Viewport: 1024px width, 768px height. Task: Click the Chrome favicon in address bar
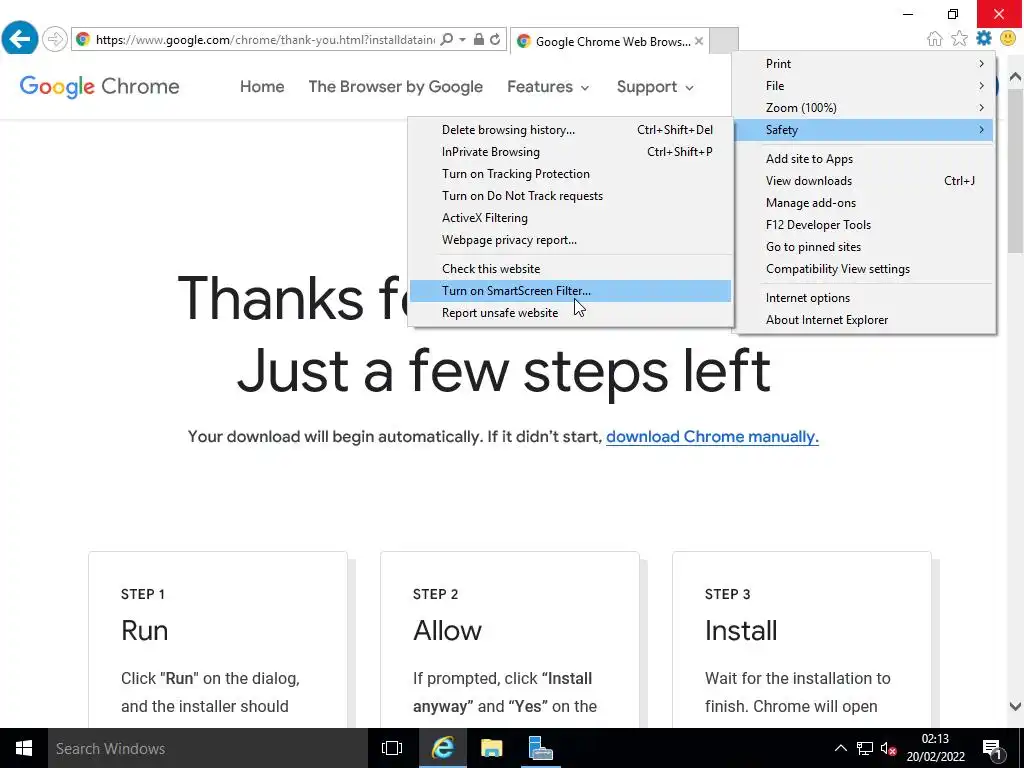coord(83,40)
